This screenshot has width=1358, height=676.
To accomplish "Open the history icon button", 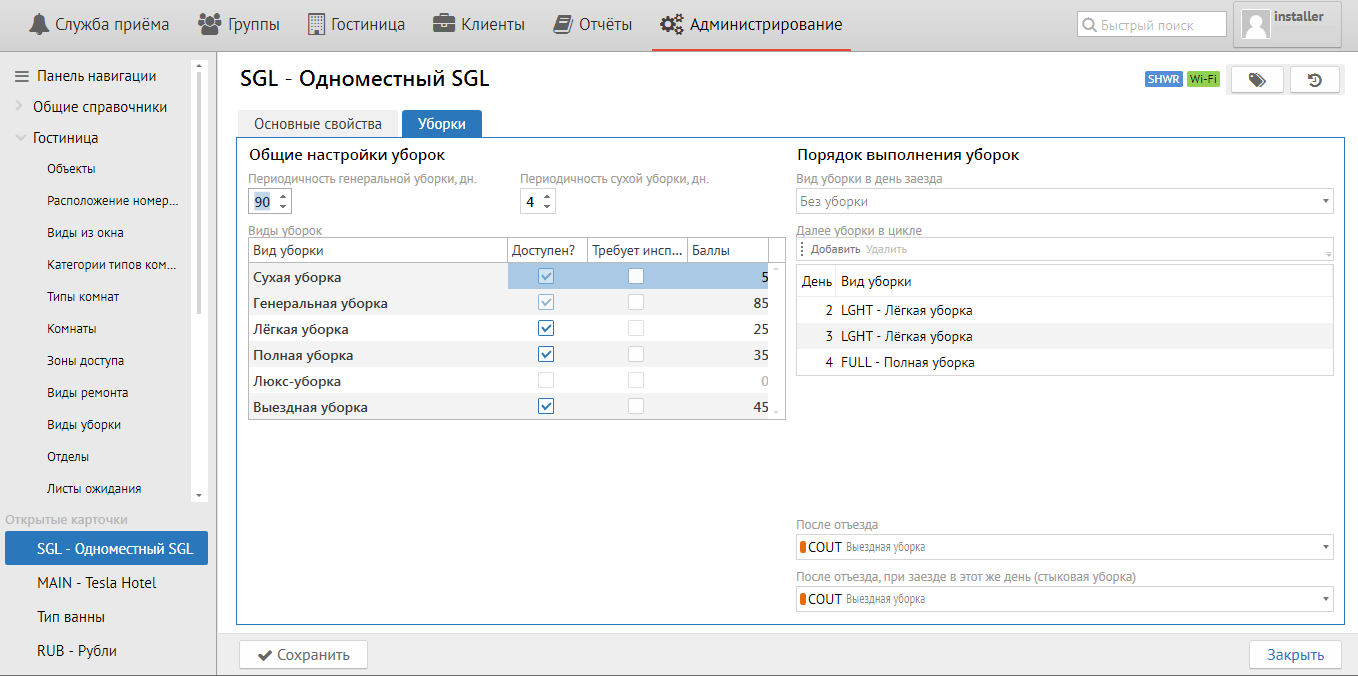I will pos(1315,80).
